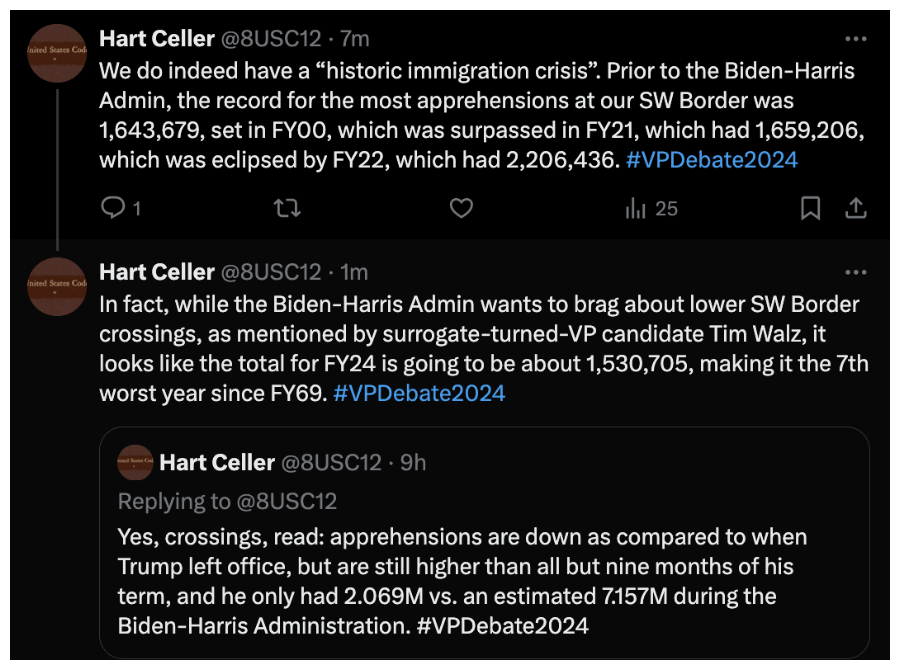Click the @8USC12 handle in quoted tweet
900x672 pixels.
point(330,462)
